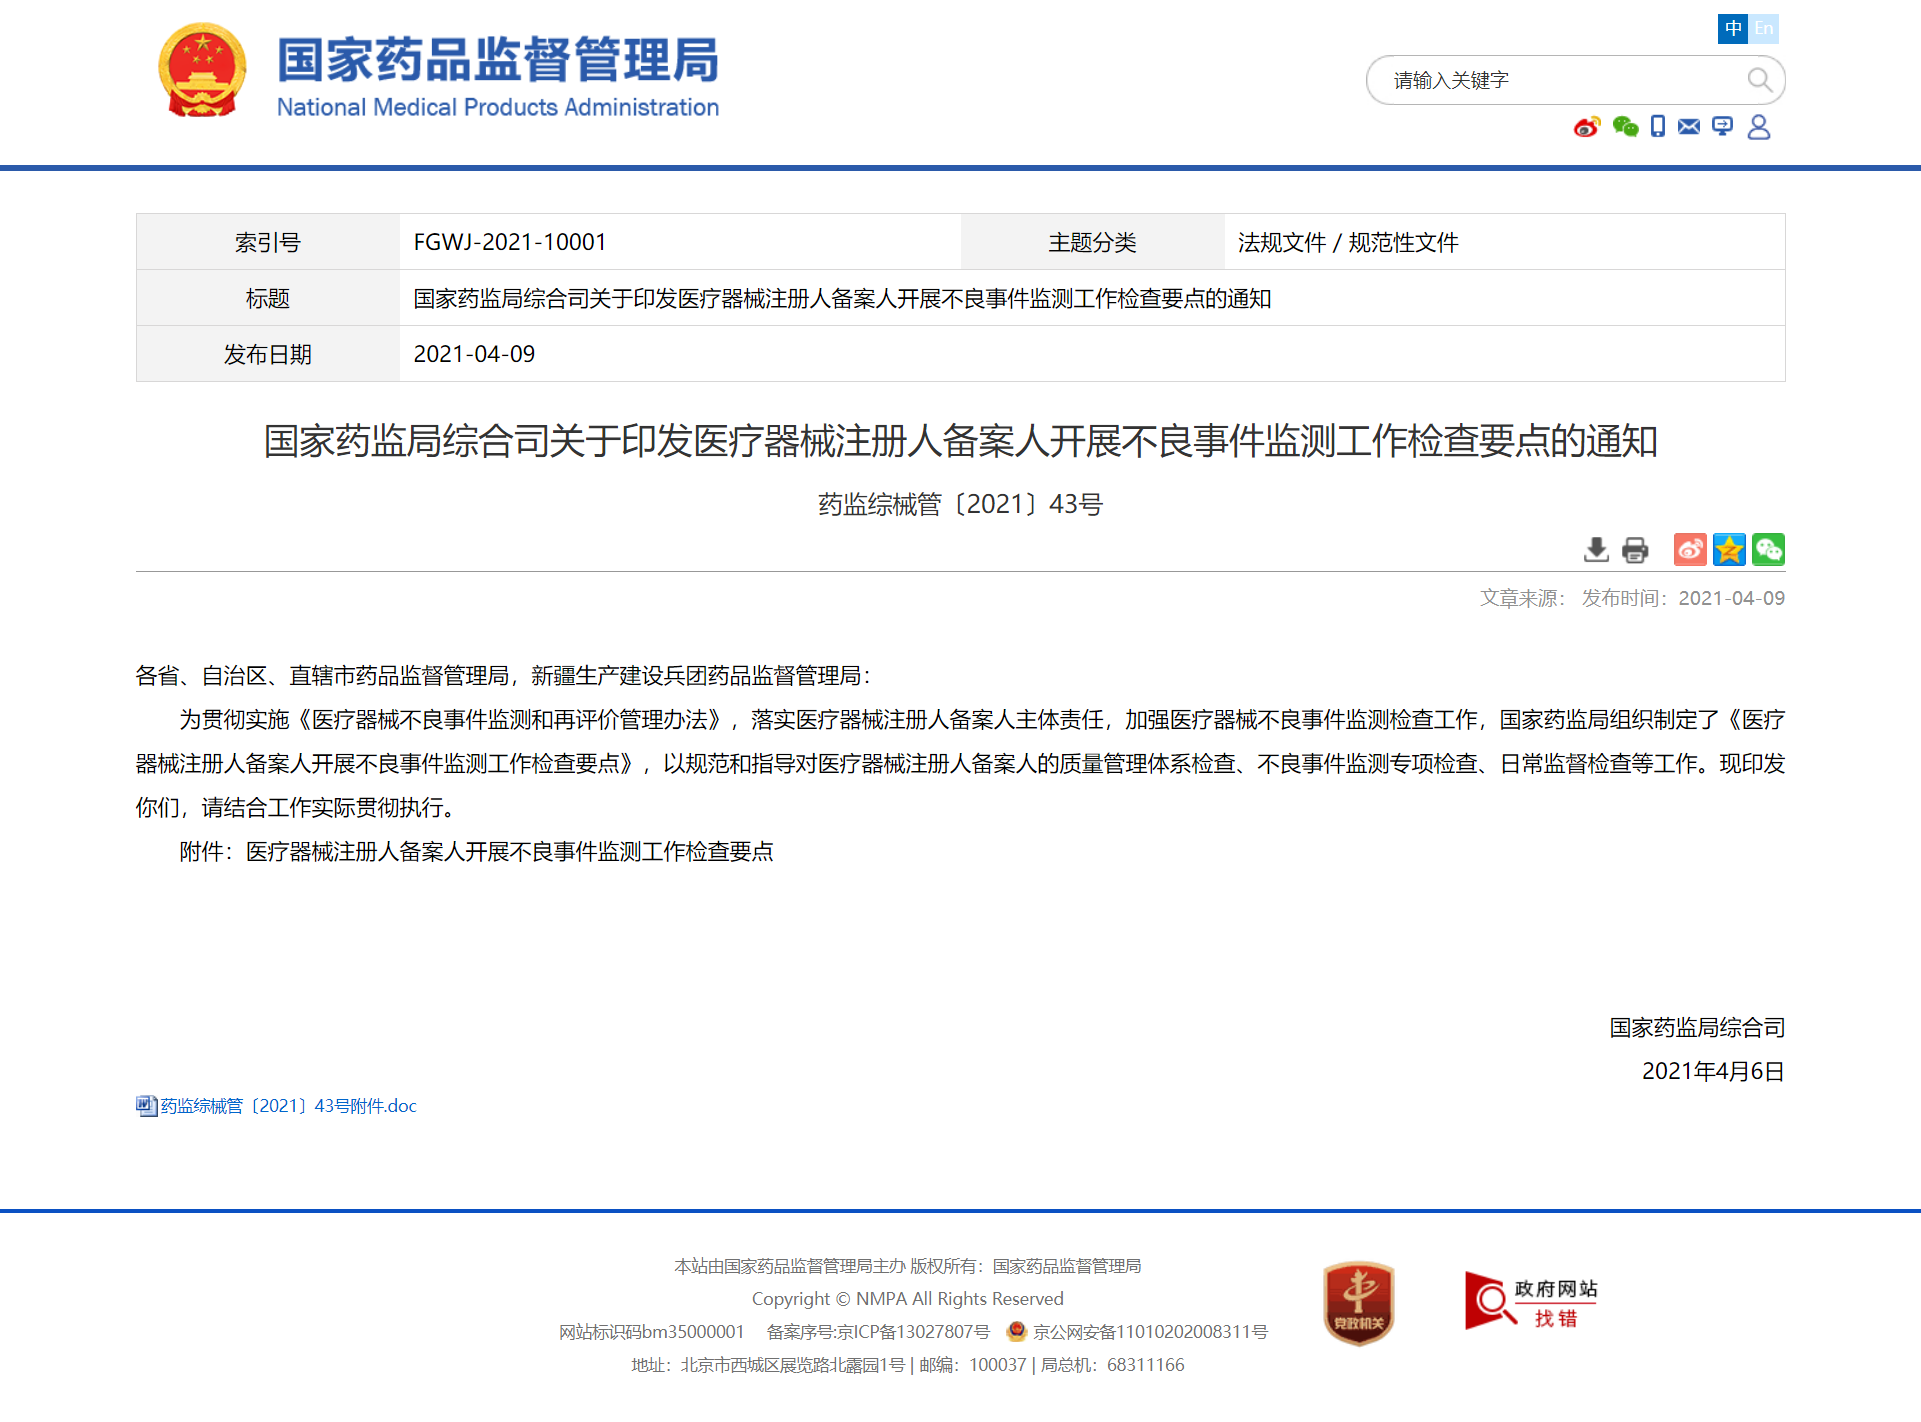The height and width of the screenshot is (1422, 1921).
Task: Switch the site language to English
Action: click(1765, 29)
